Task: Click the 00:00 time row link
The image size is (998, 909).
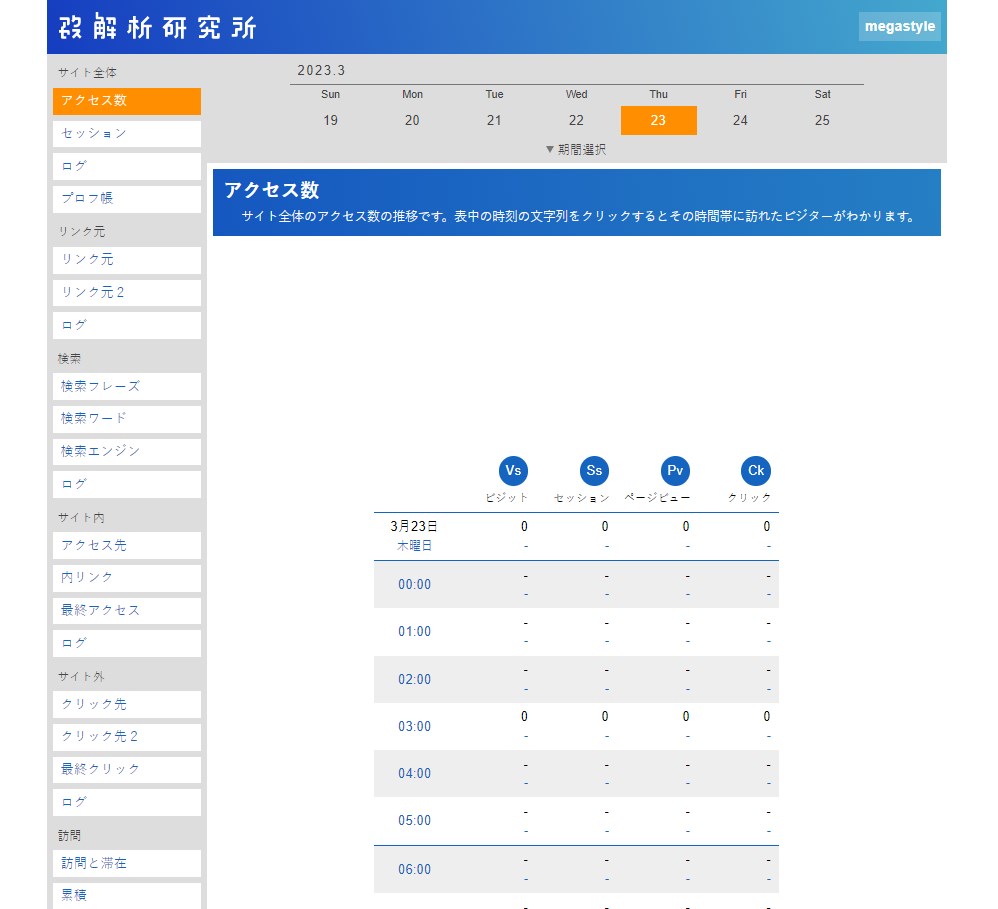Action: click(x=414, y=584)
